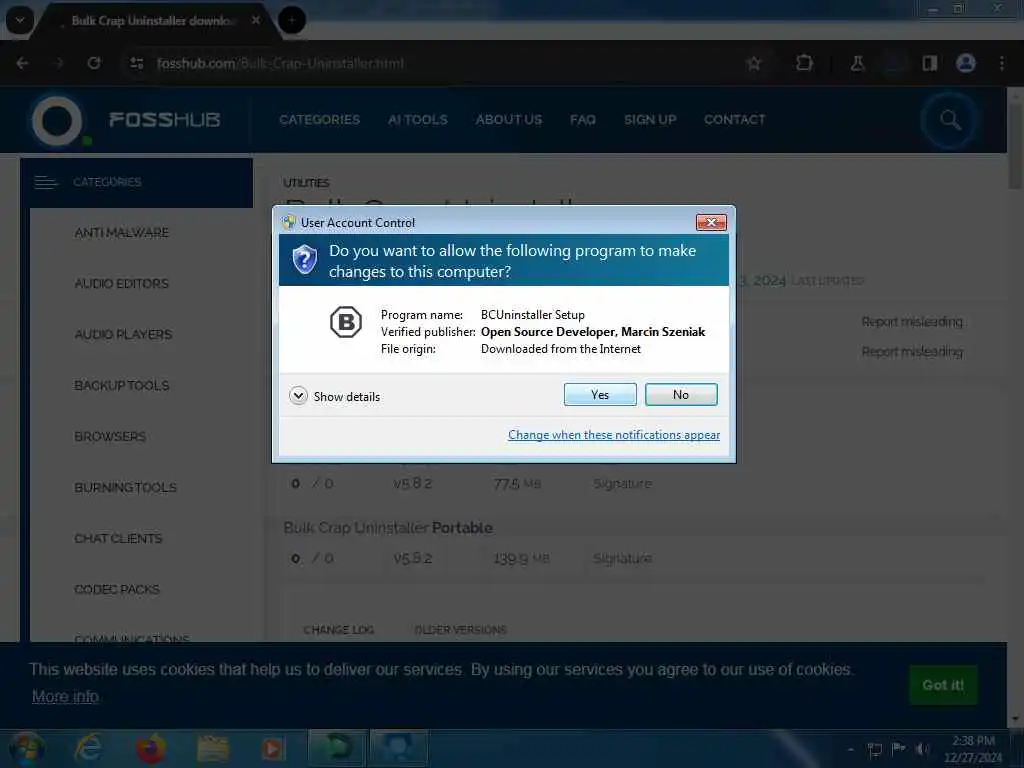Select CHAT CLIENTS category
1024x768 pixels.
point(118,538)
